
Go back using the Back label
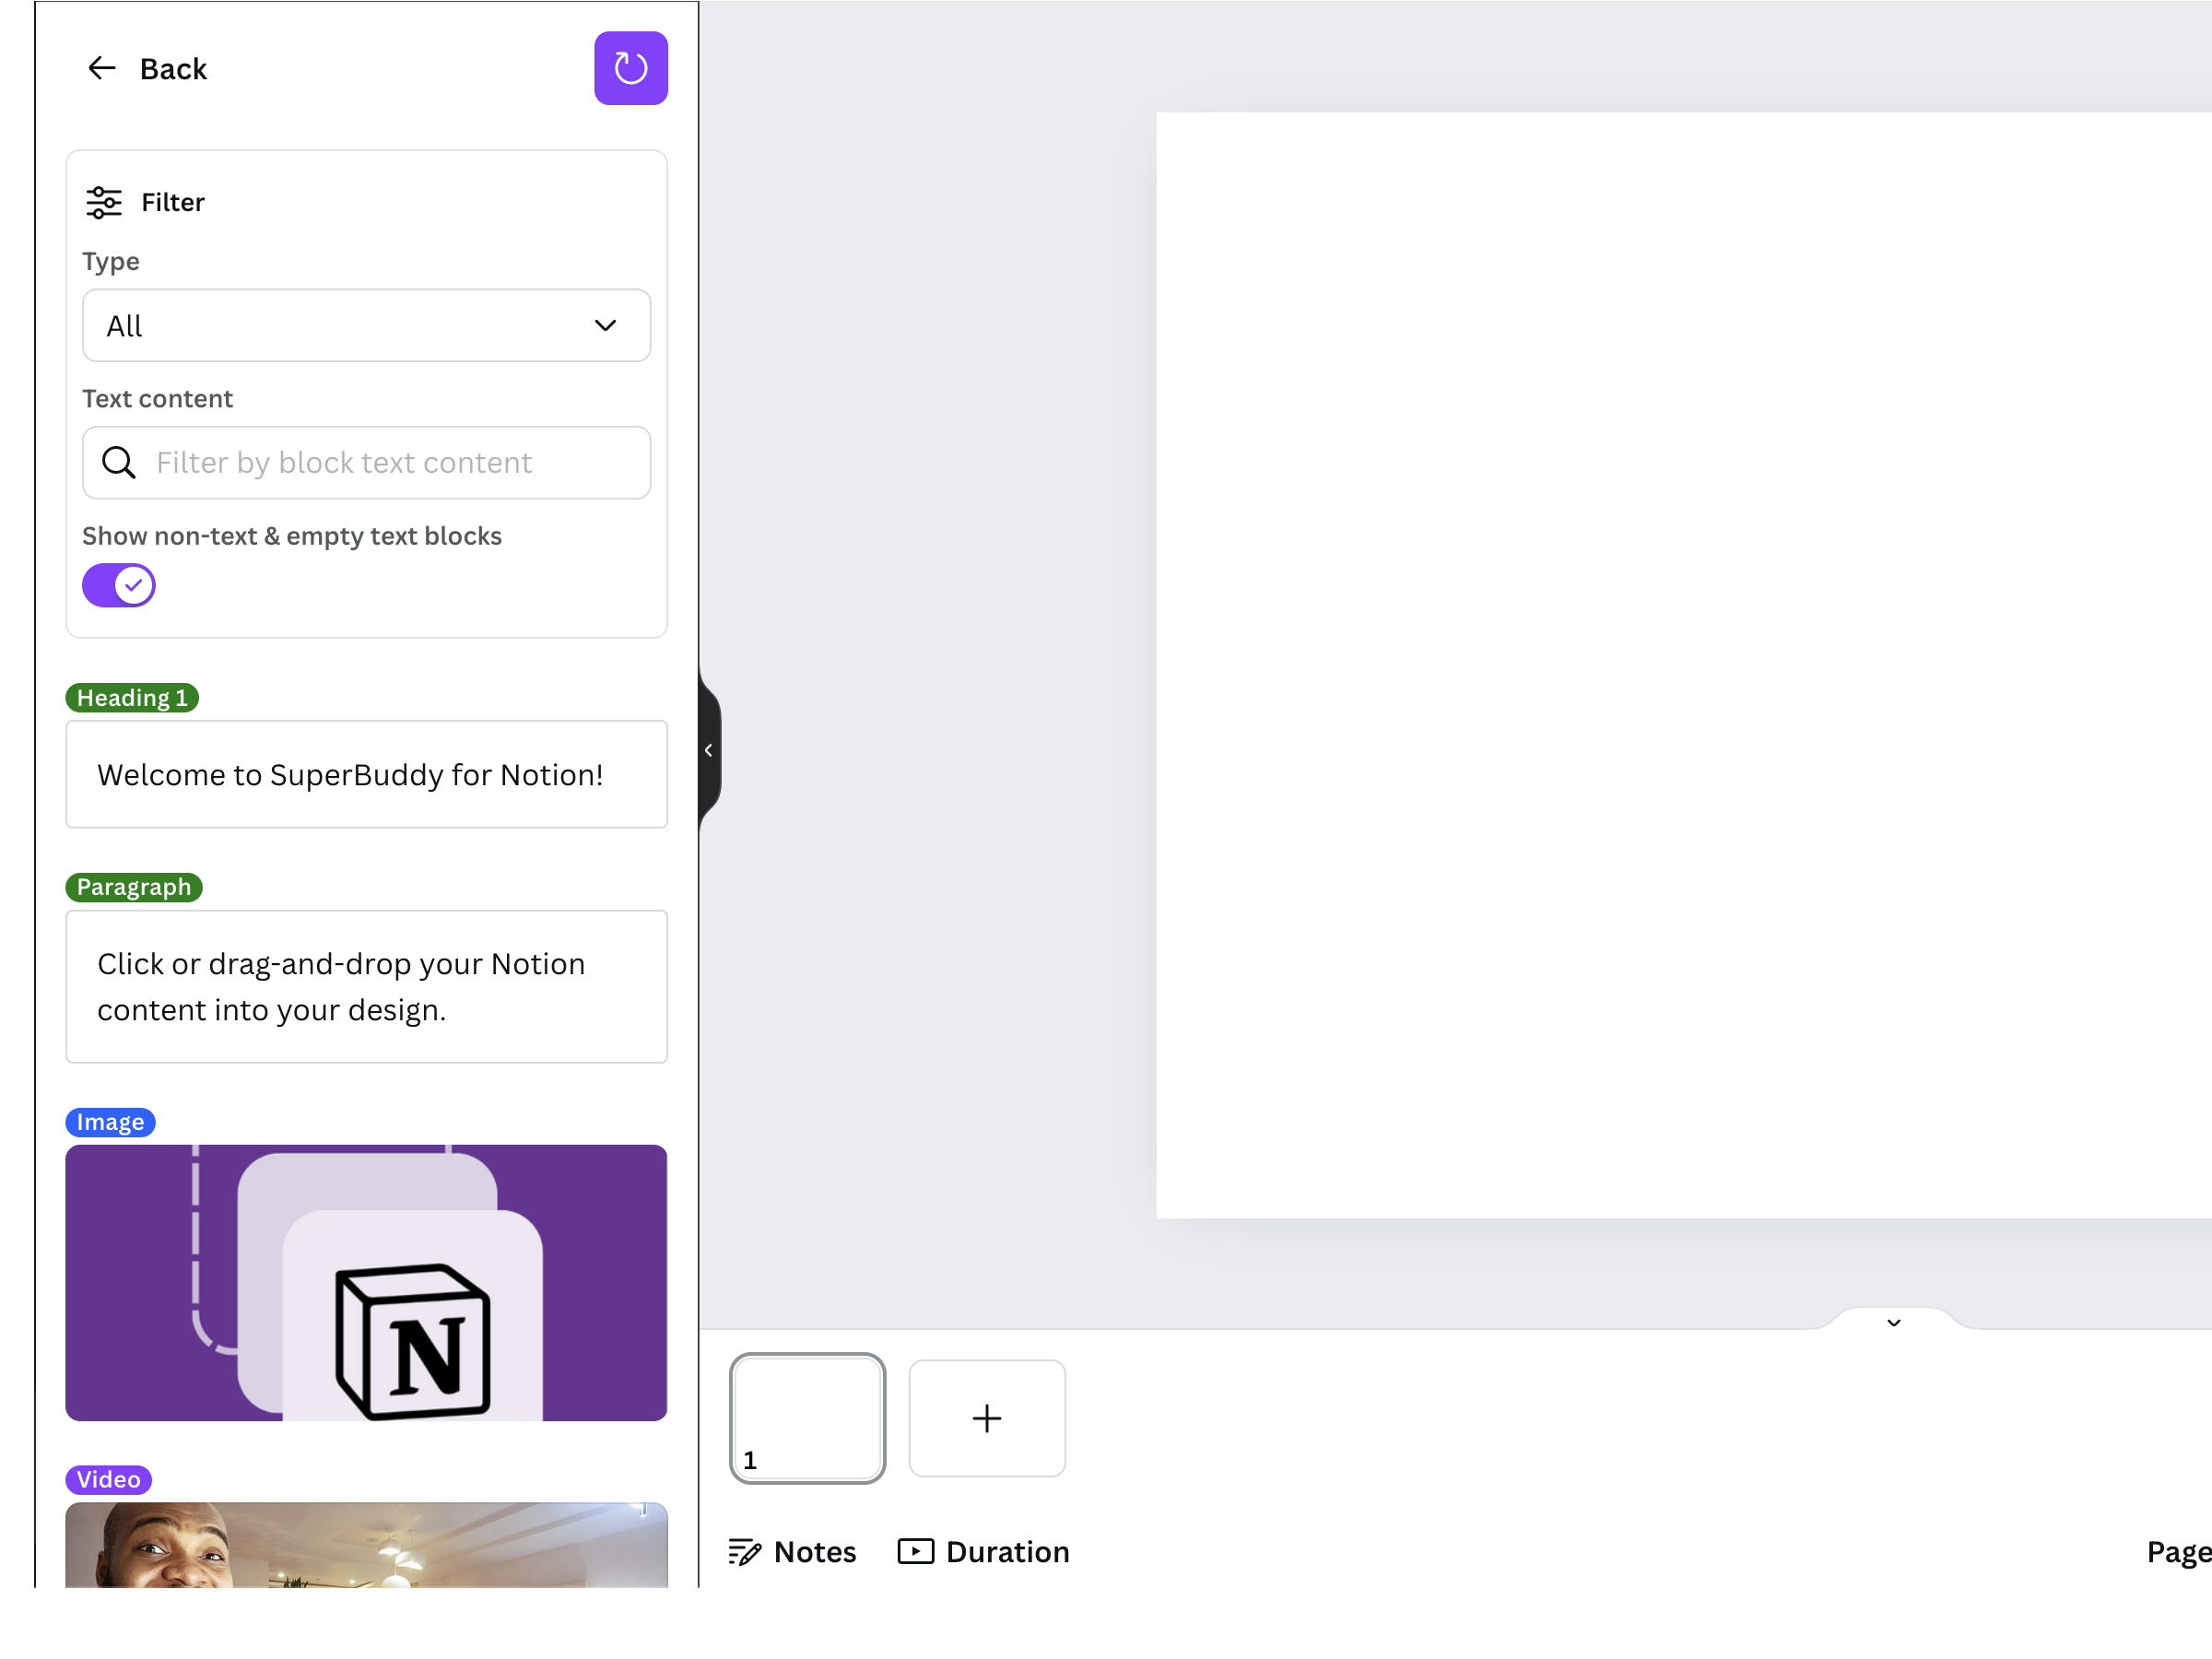[x=173, y=69]
